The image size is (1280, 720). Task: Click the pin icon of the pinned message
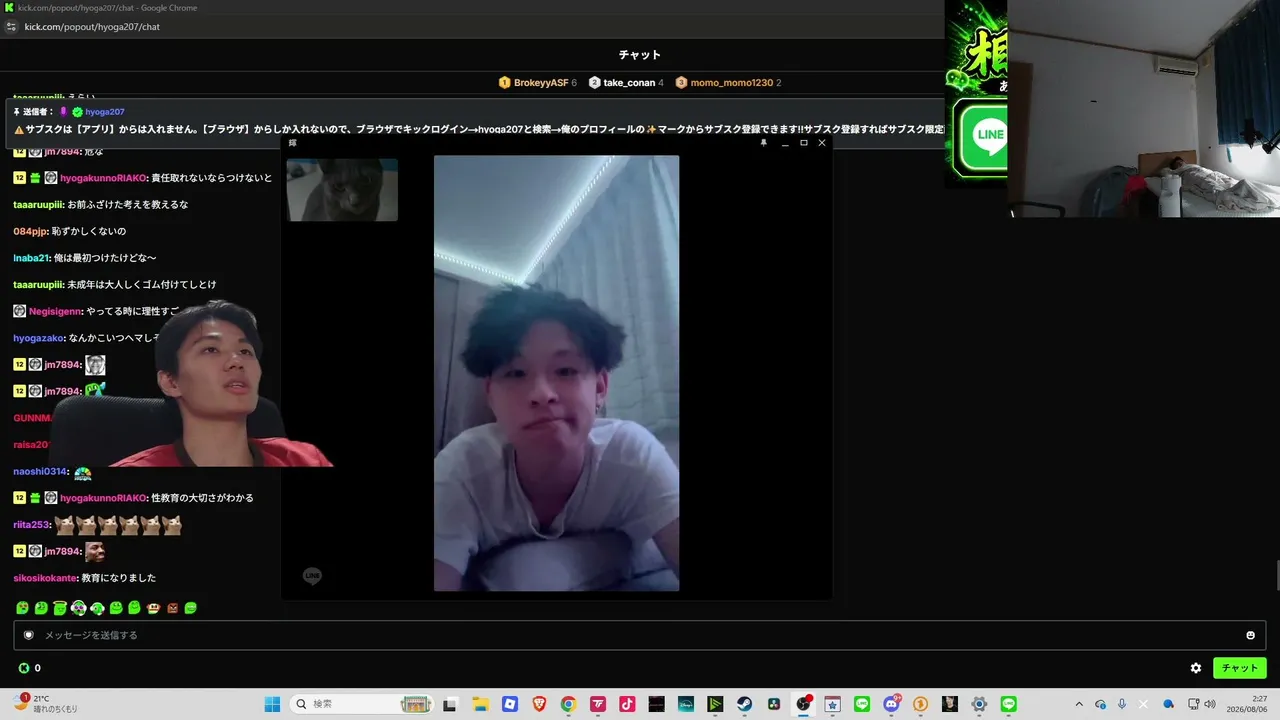click(x=17, y=112)
